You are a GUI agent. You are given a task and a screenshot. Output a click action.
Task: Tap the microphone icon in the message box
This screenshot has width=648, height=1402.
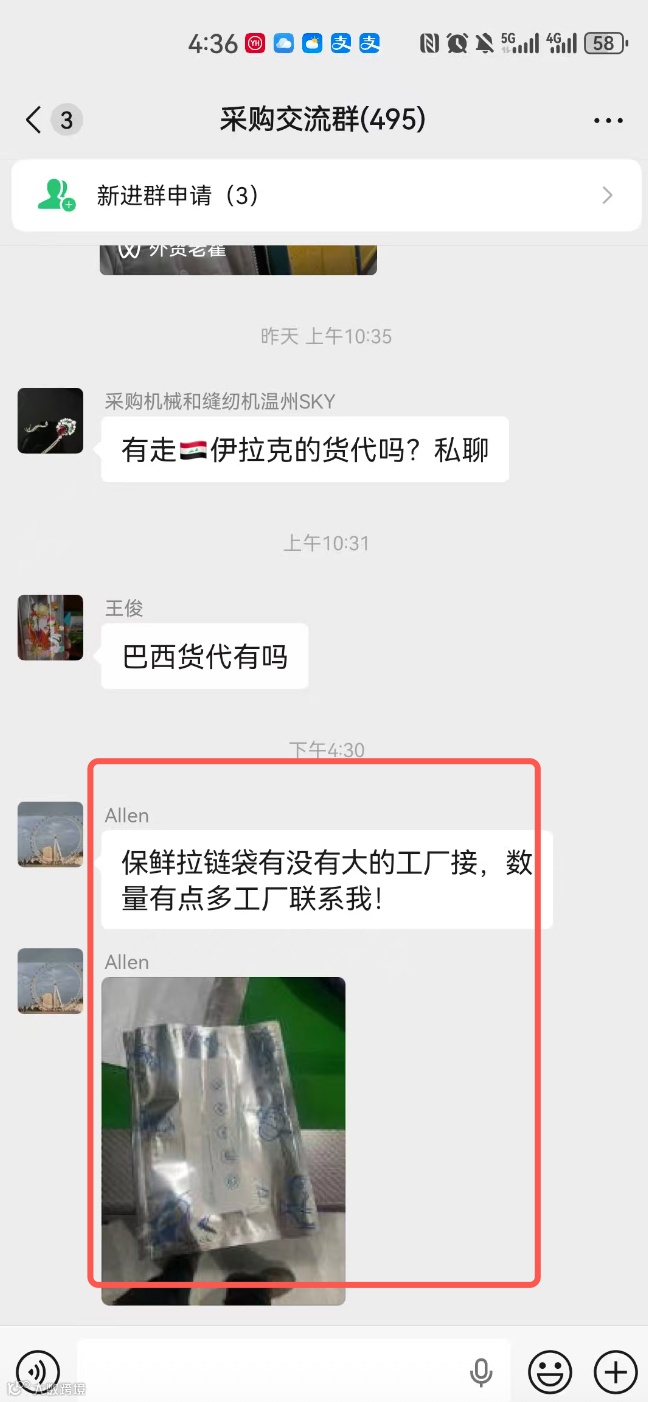click(x=481, y=1371)
